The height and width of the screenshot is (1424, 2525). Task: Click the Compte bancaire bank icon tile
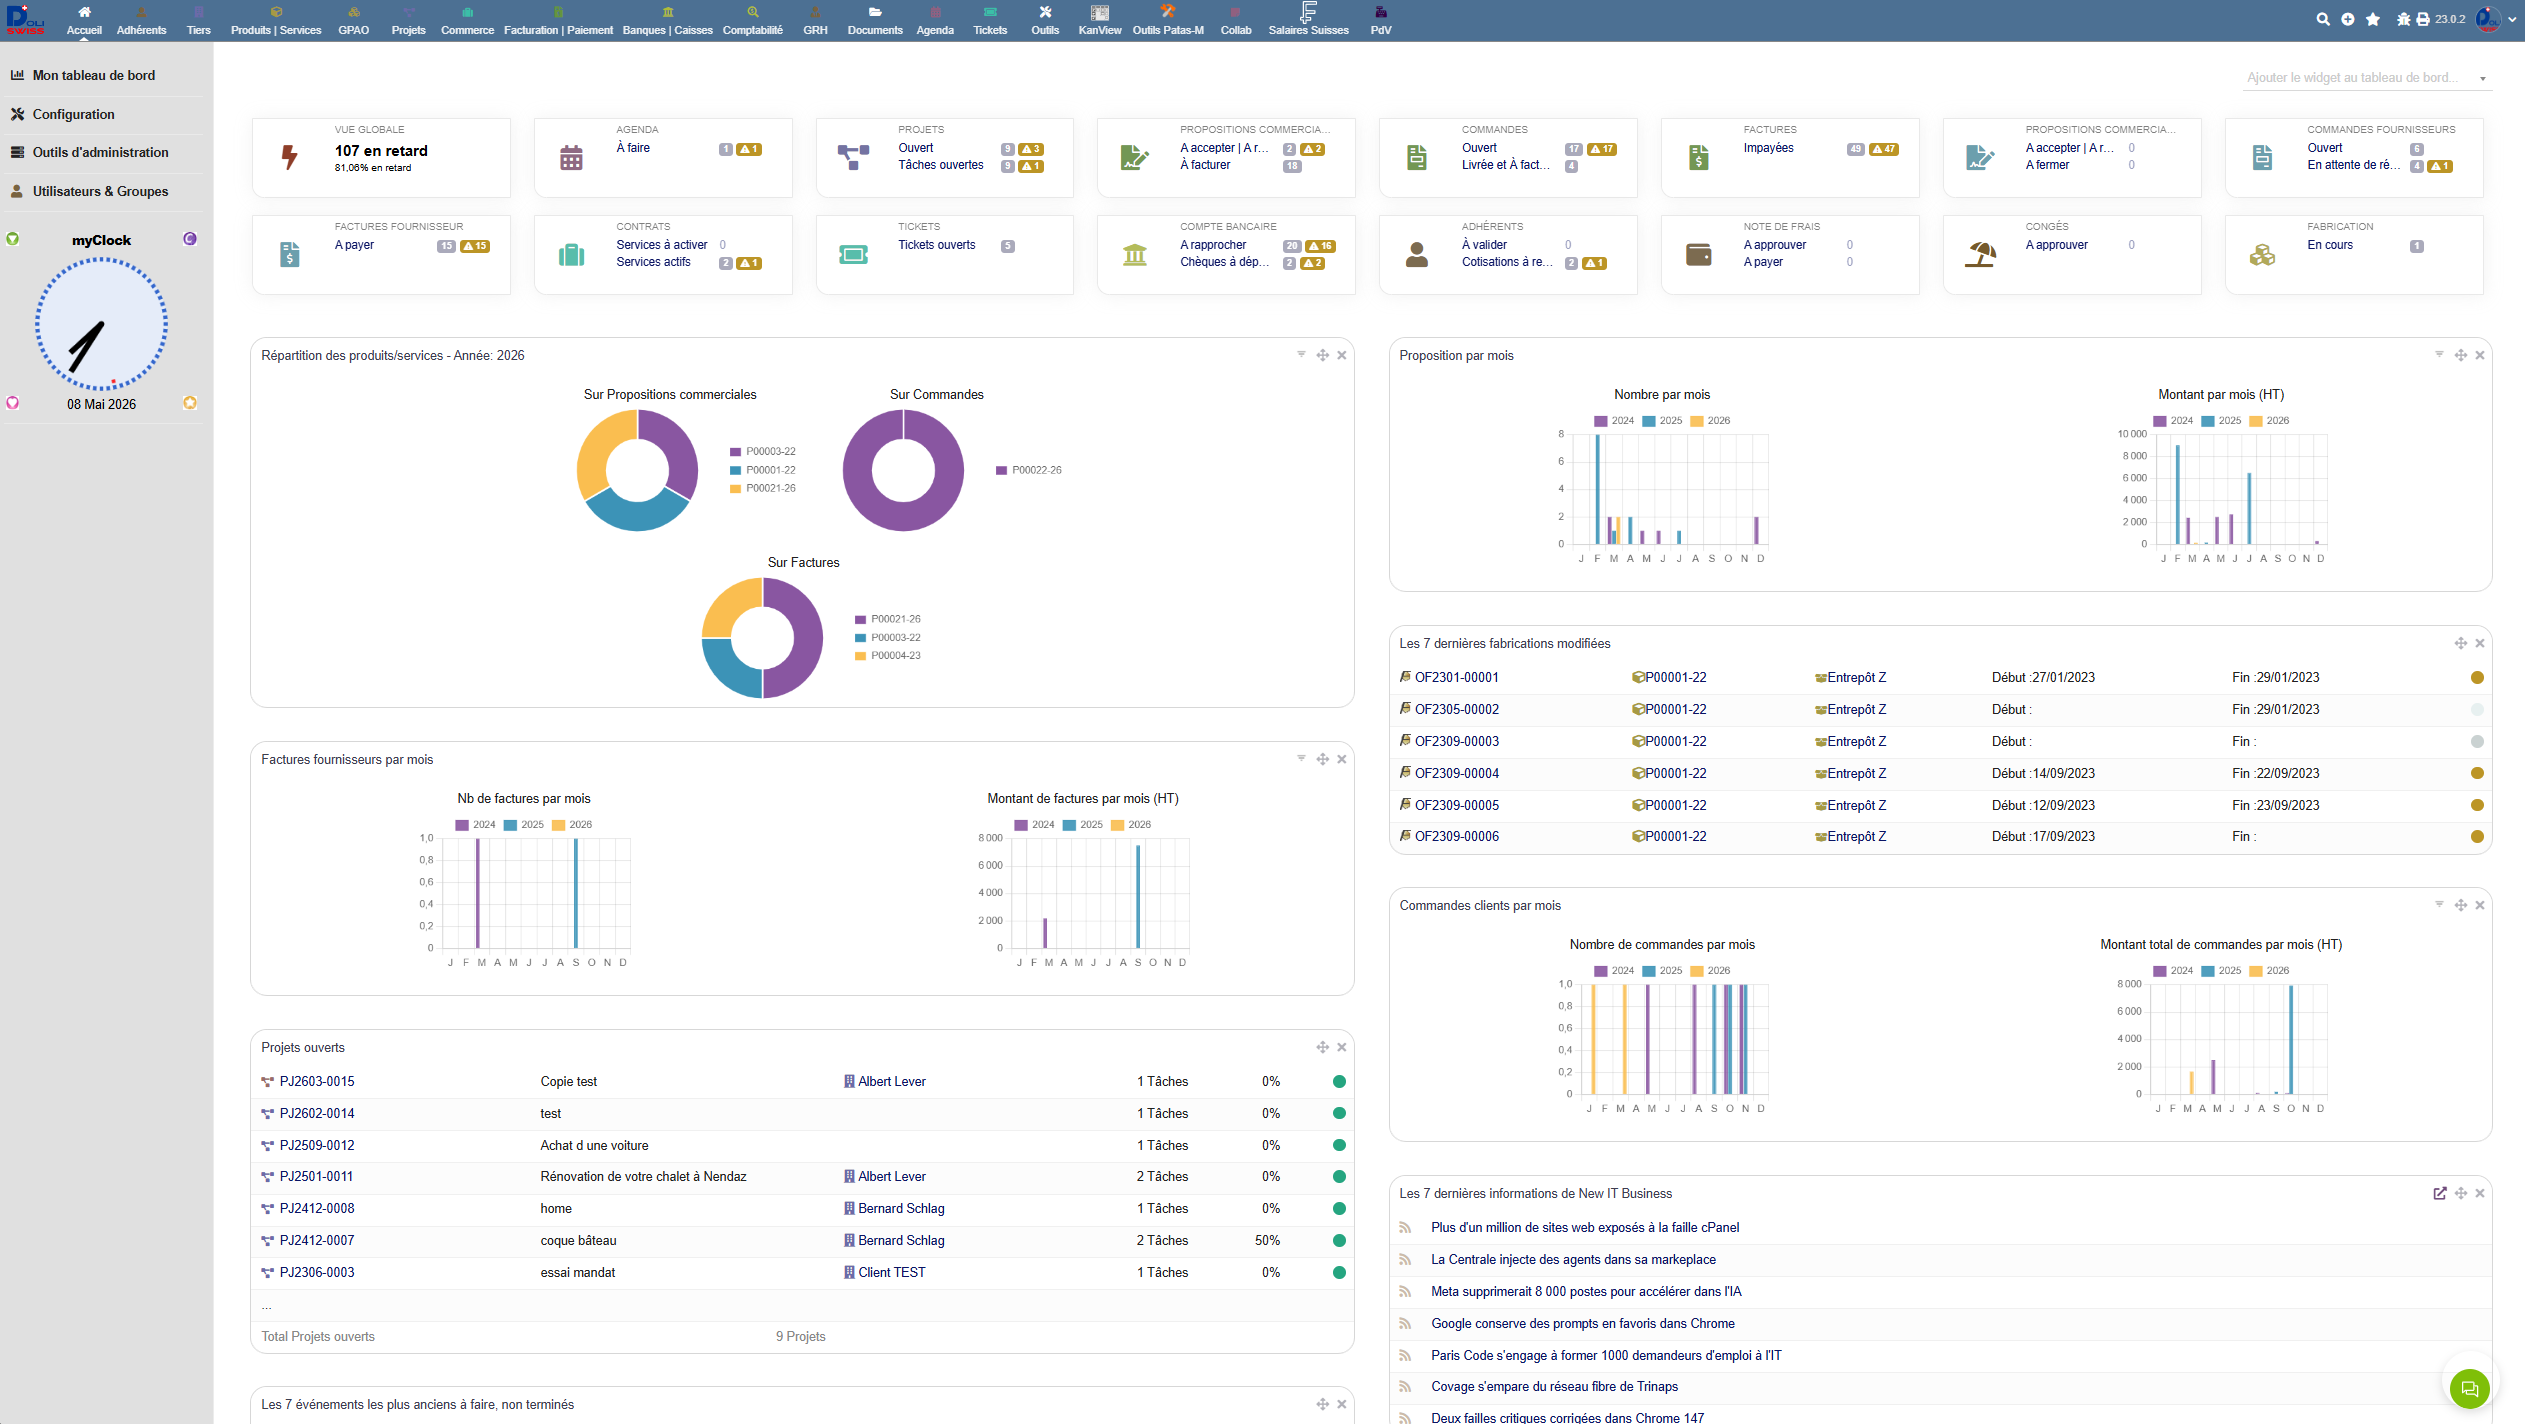[x=1134, y=255]
